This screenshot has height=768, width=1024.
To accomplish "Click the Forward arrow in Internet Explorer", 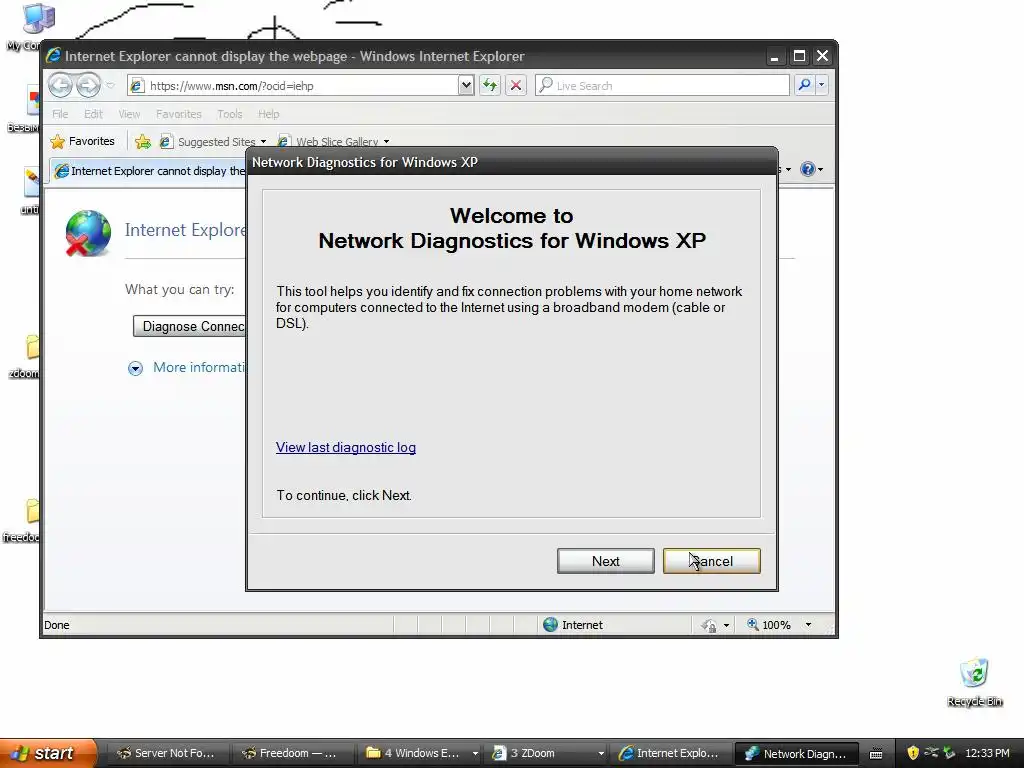I will [x=88, y=86].
